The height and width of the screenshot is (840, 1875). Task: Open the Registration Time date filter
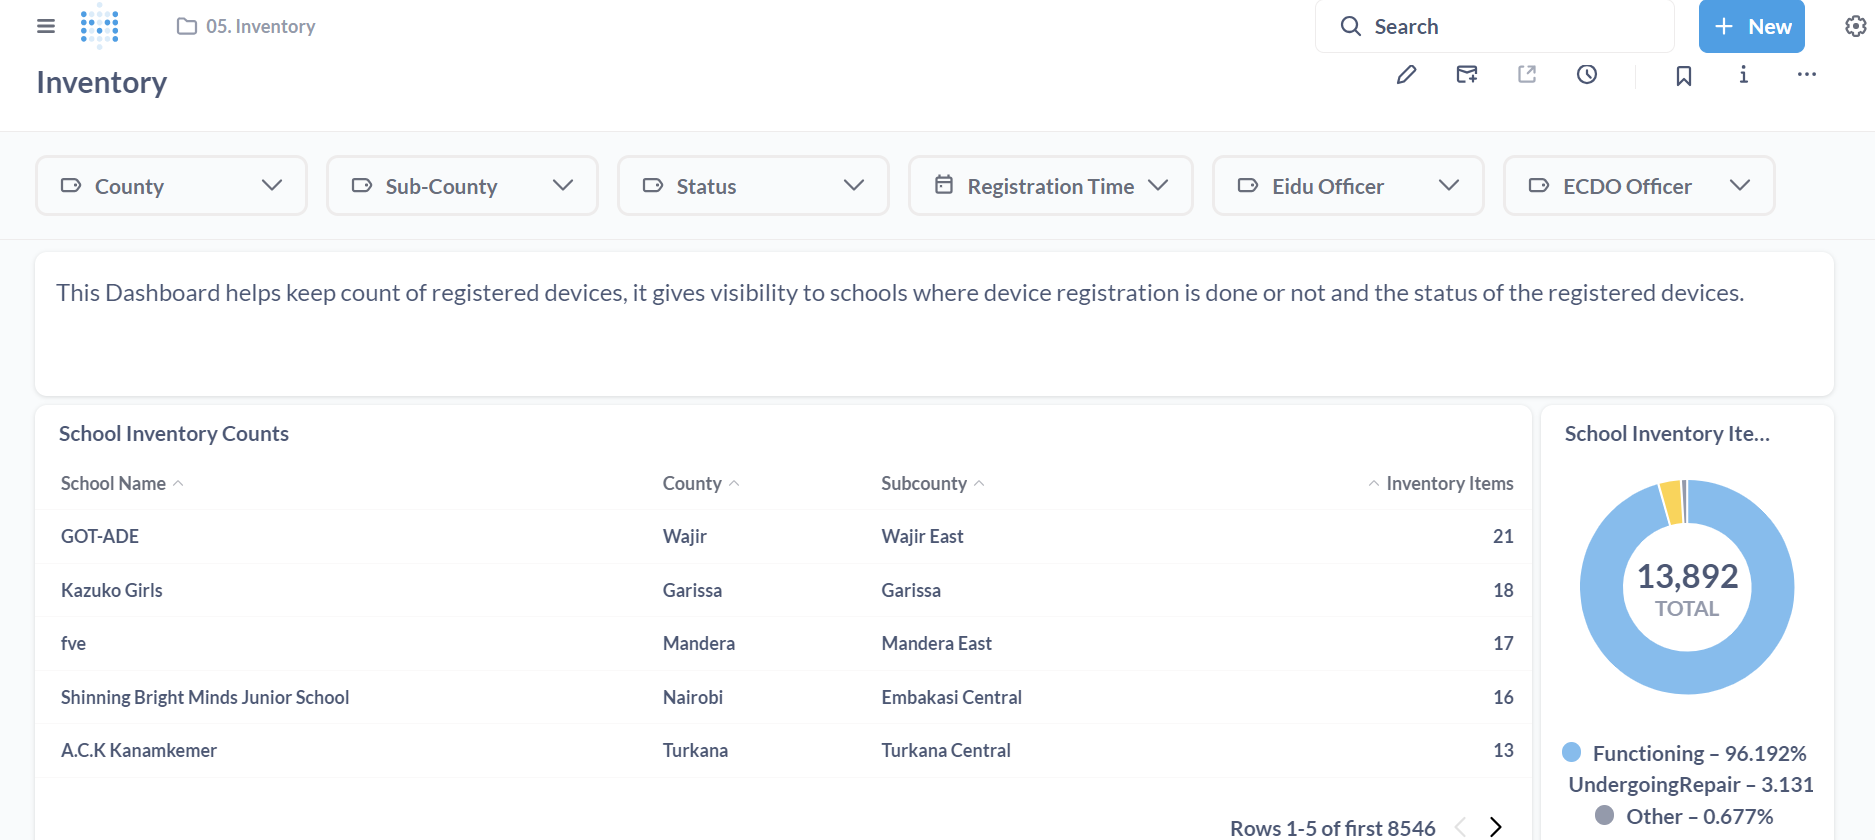[x=1050, y=186]
